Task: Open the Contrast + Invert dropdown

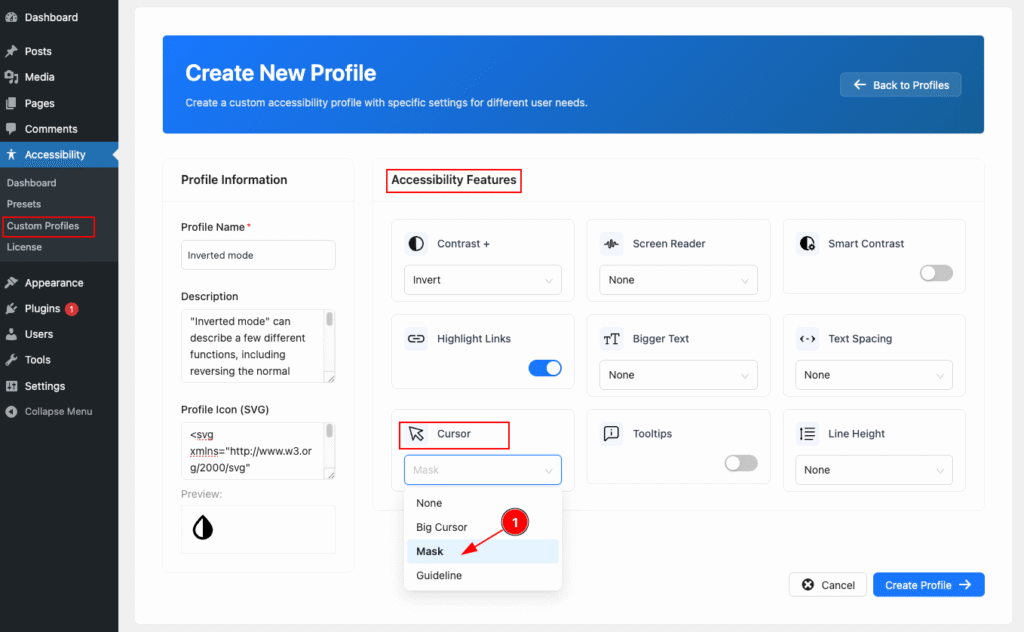Action: 482,280
